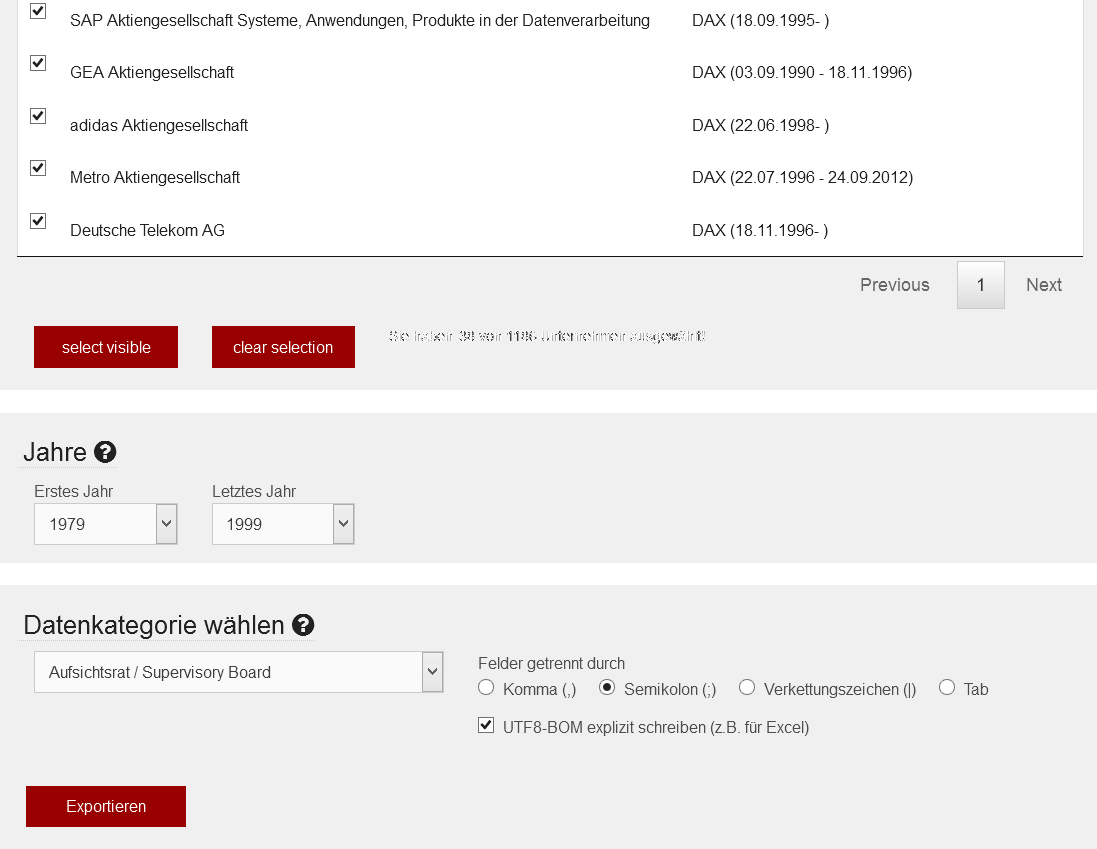Image resolution: width=1097 pixels, height=849 pixels.
Task: Click the Datenkategorie wählen heading
Action: [154, 625]
